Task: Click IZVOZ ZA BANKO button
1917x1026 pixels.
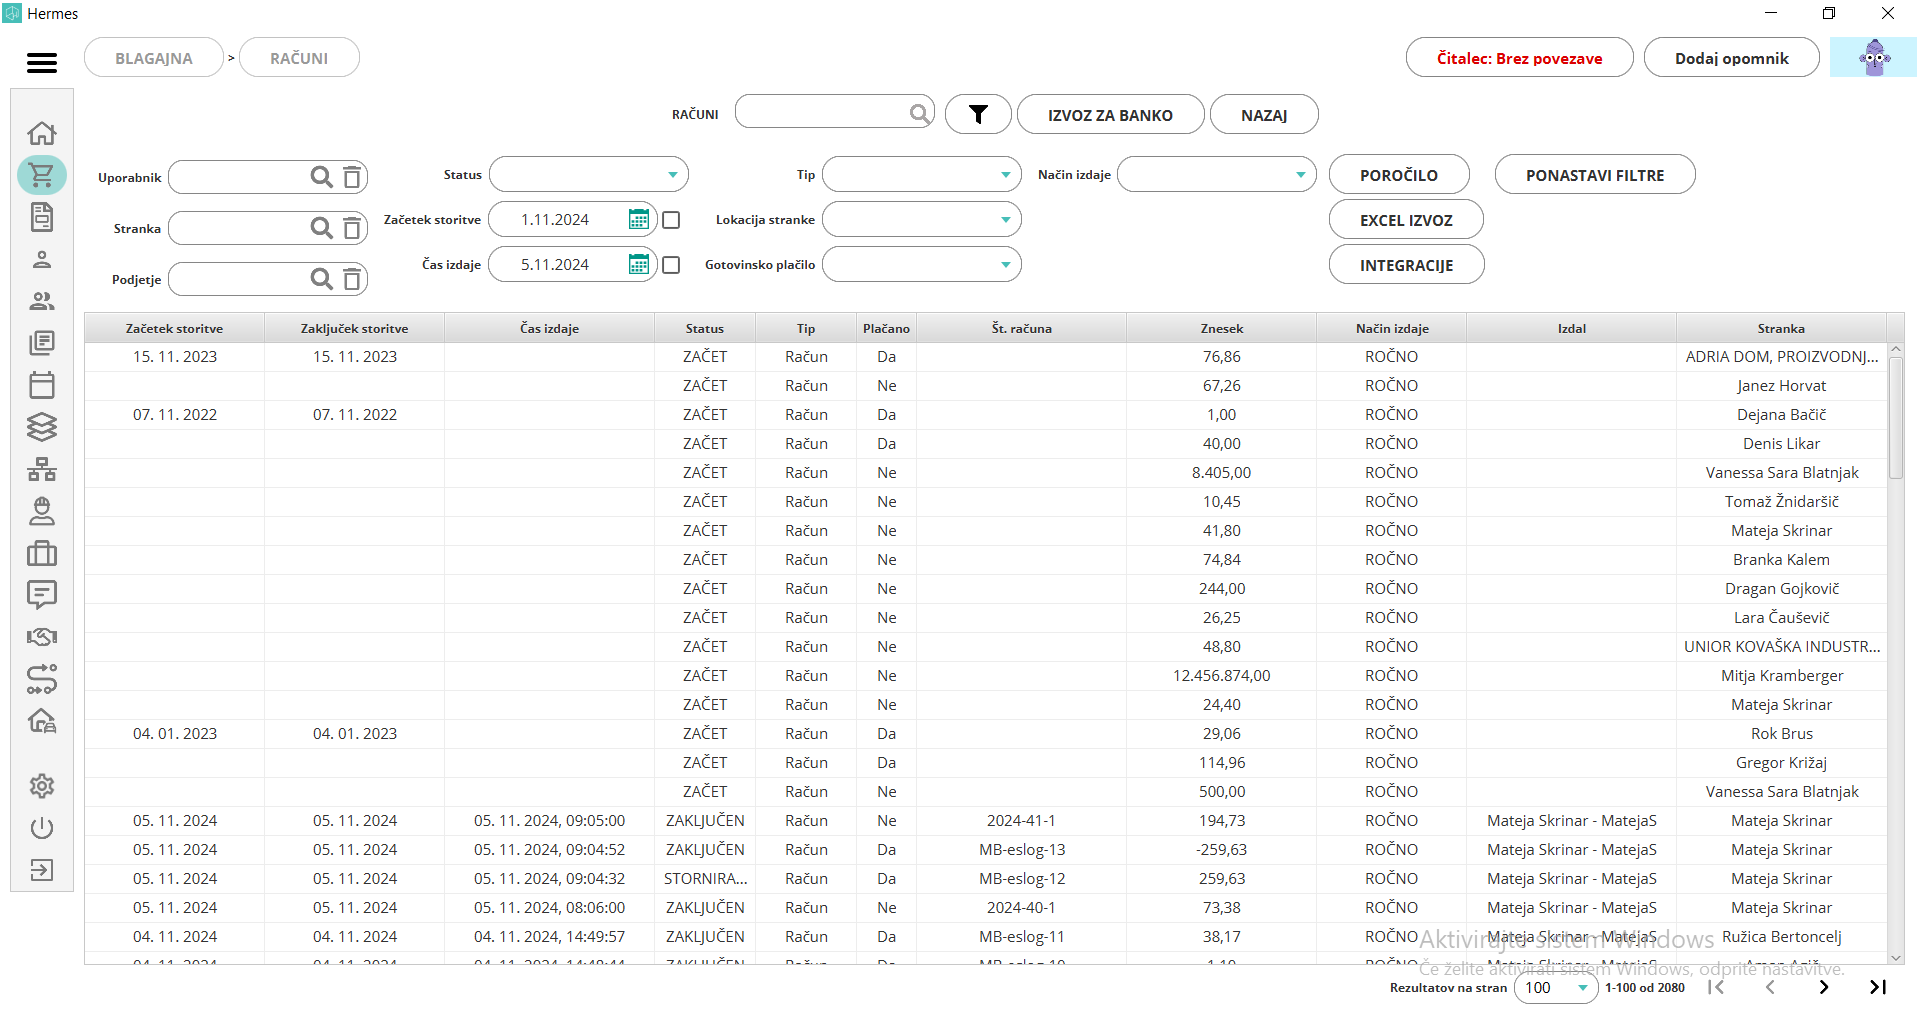Action: (1110, 114)
